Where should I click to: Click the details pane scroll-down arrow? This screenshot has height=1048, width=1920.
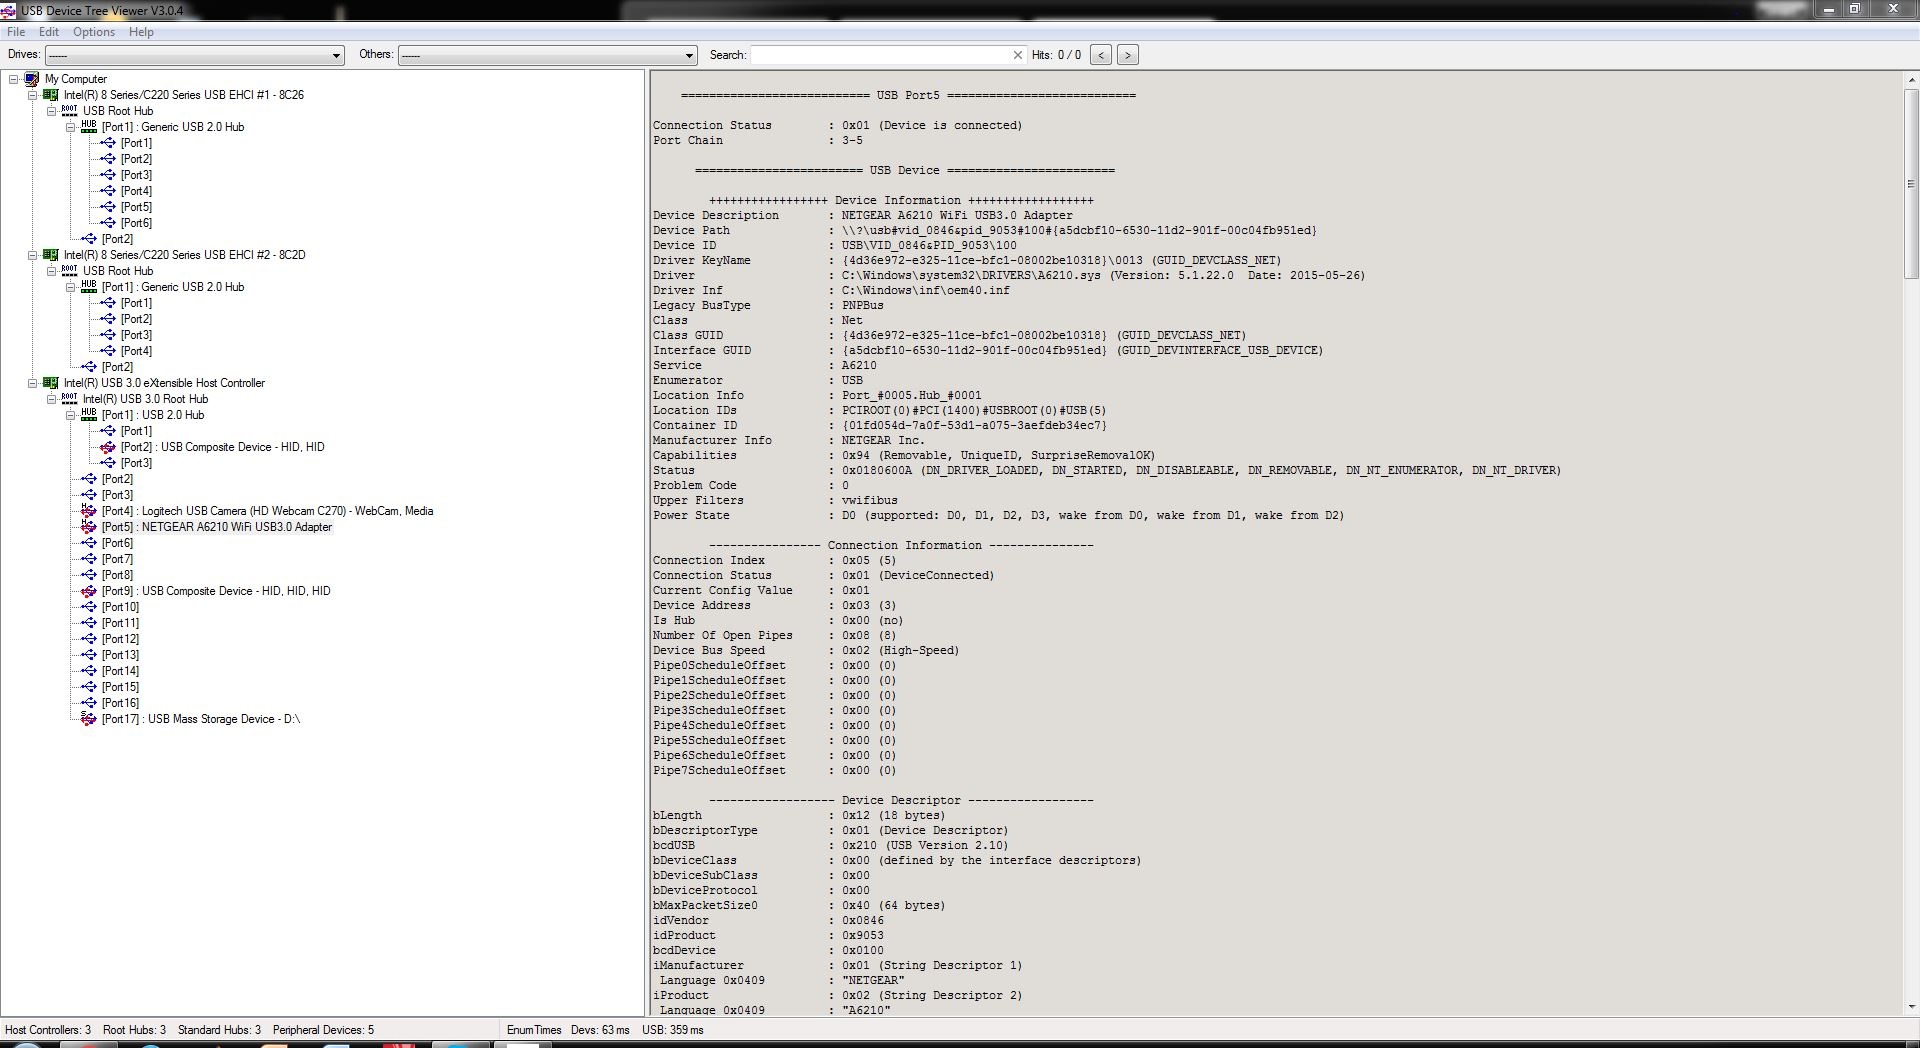tap(1911, 1008)
